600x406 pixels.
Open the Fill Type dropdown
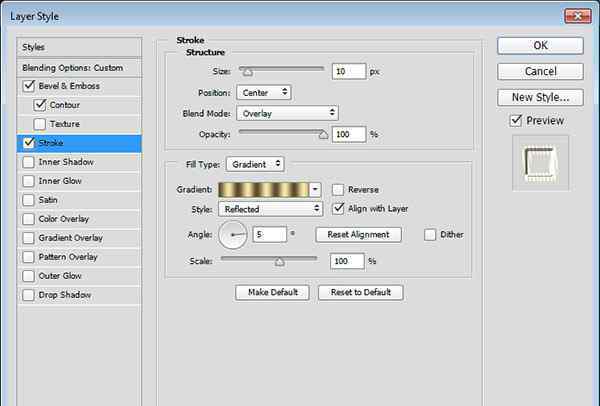255,164
